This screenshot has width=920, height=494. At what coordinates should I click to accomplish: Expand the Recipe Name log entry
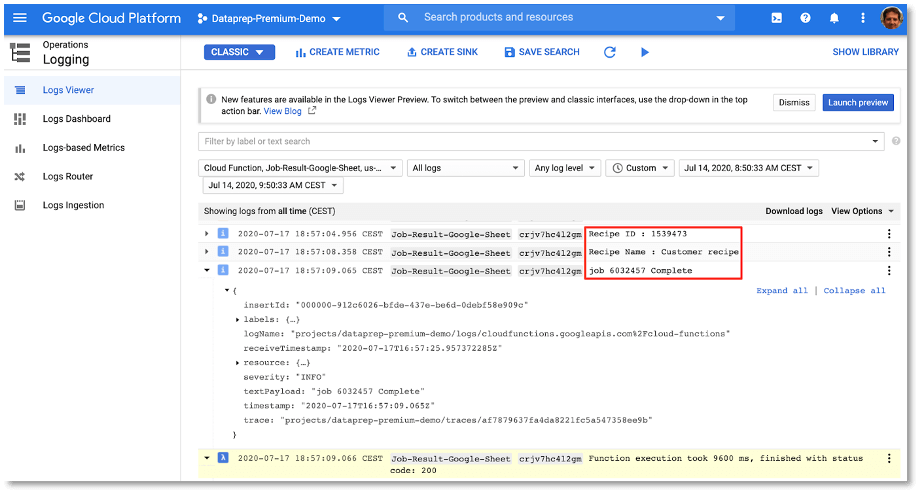(207, 252)
